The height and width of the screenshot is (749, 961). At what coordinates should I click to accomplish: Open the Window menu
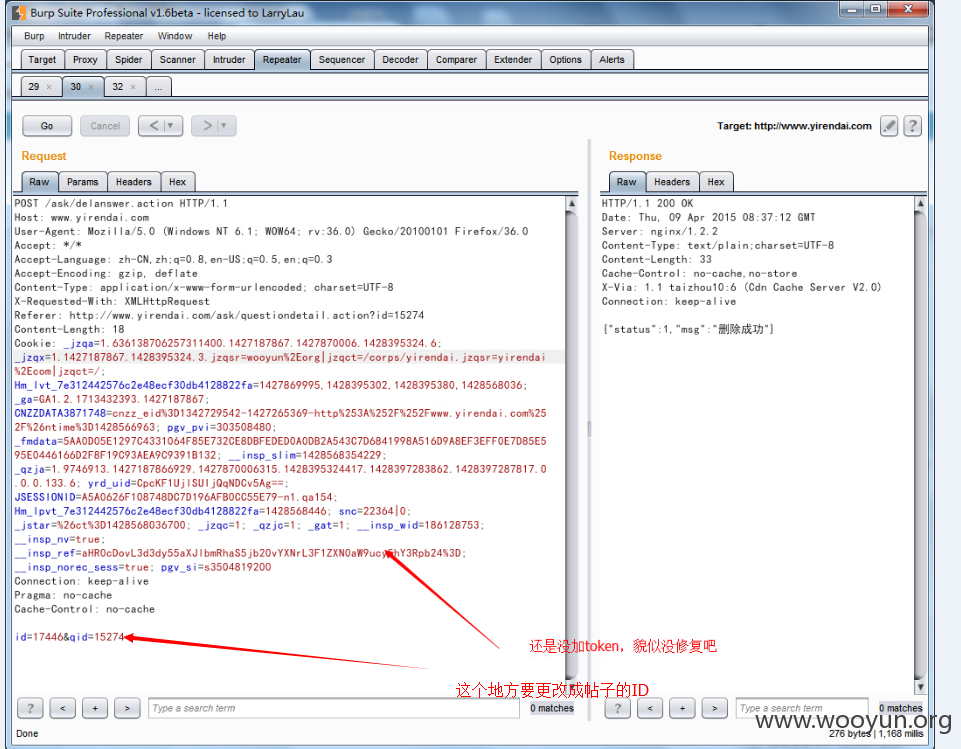coord(175,36)
